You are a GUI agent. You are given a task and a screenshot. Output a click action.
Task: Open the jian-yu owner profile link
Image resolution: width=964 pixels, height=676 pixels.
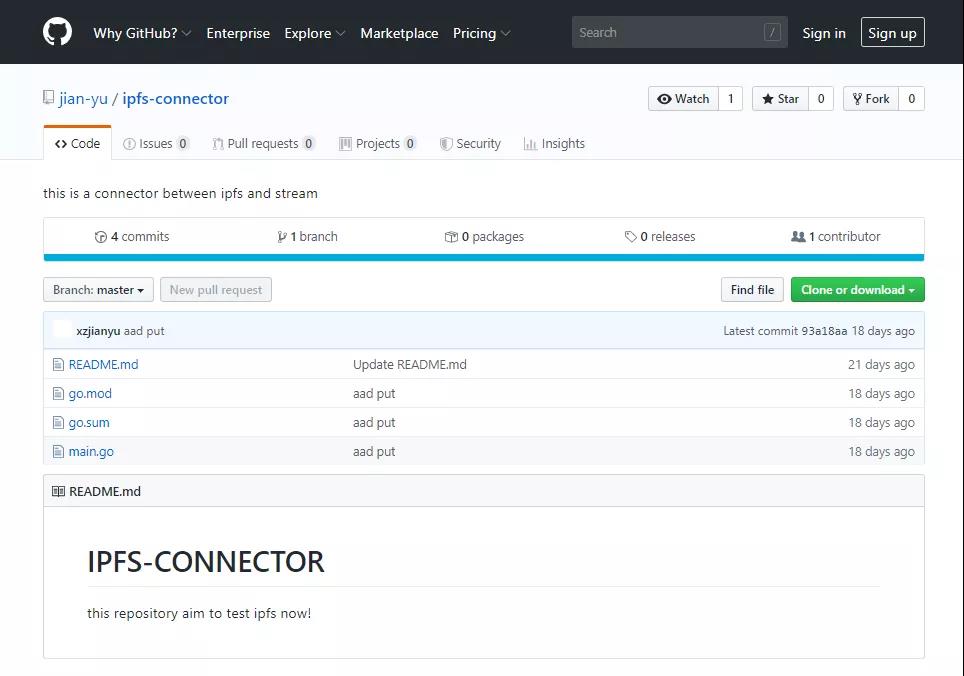[84, 98]
